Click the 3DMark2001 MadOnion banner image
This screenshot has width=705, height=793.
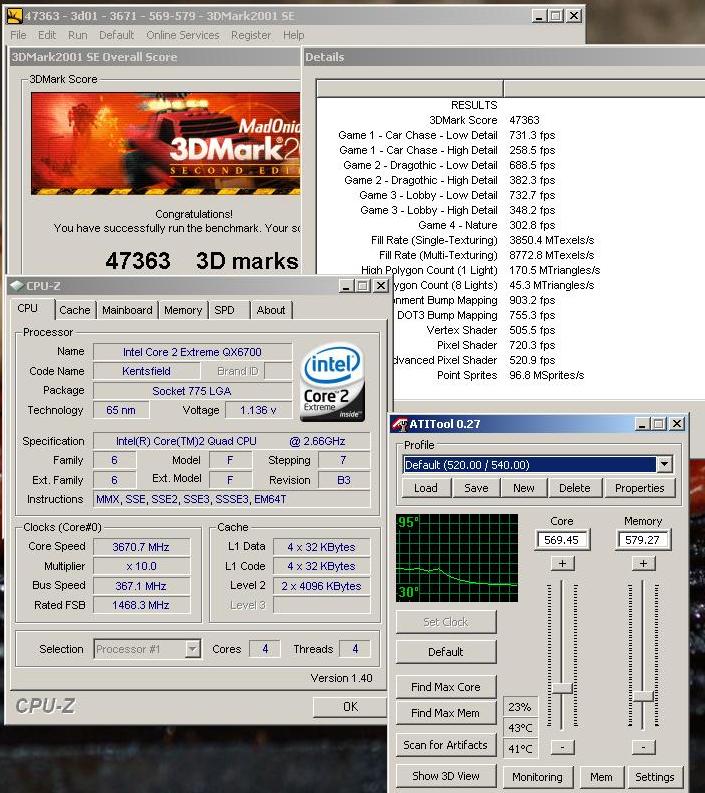pos(165,143)
